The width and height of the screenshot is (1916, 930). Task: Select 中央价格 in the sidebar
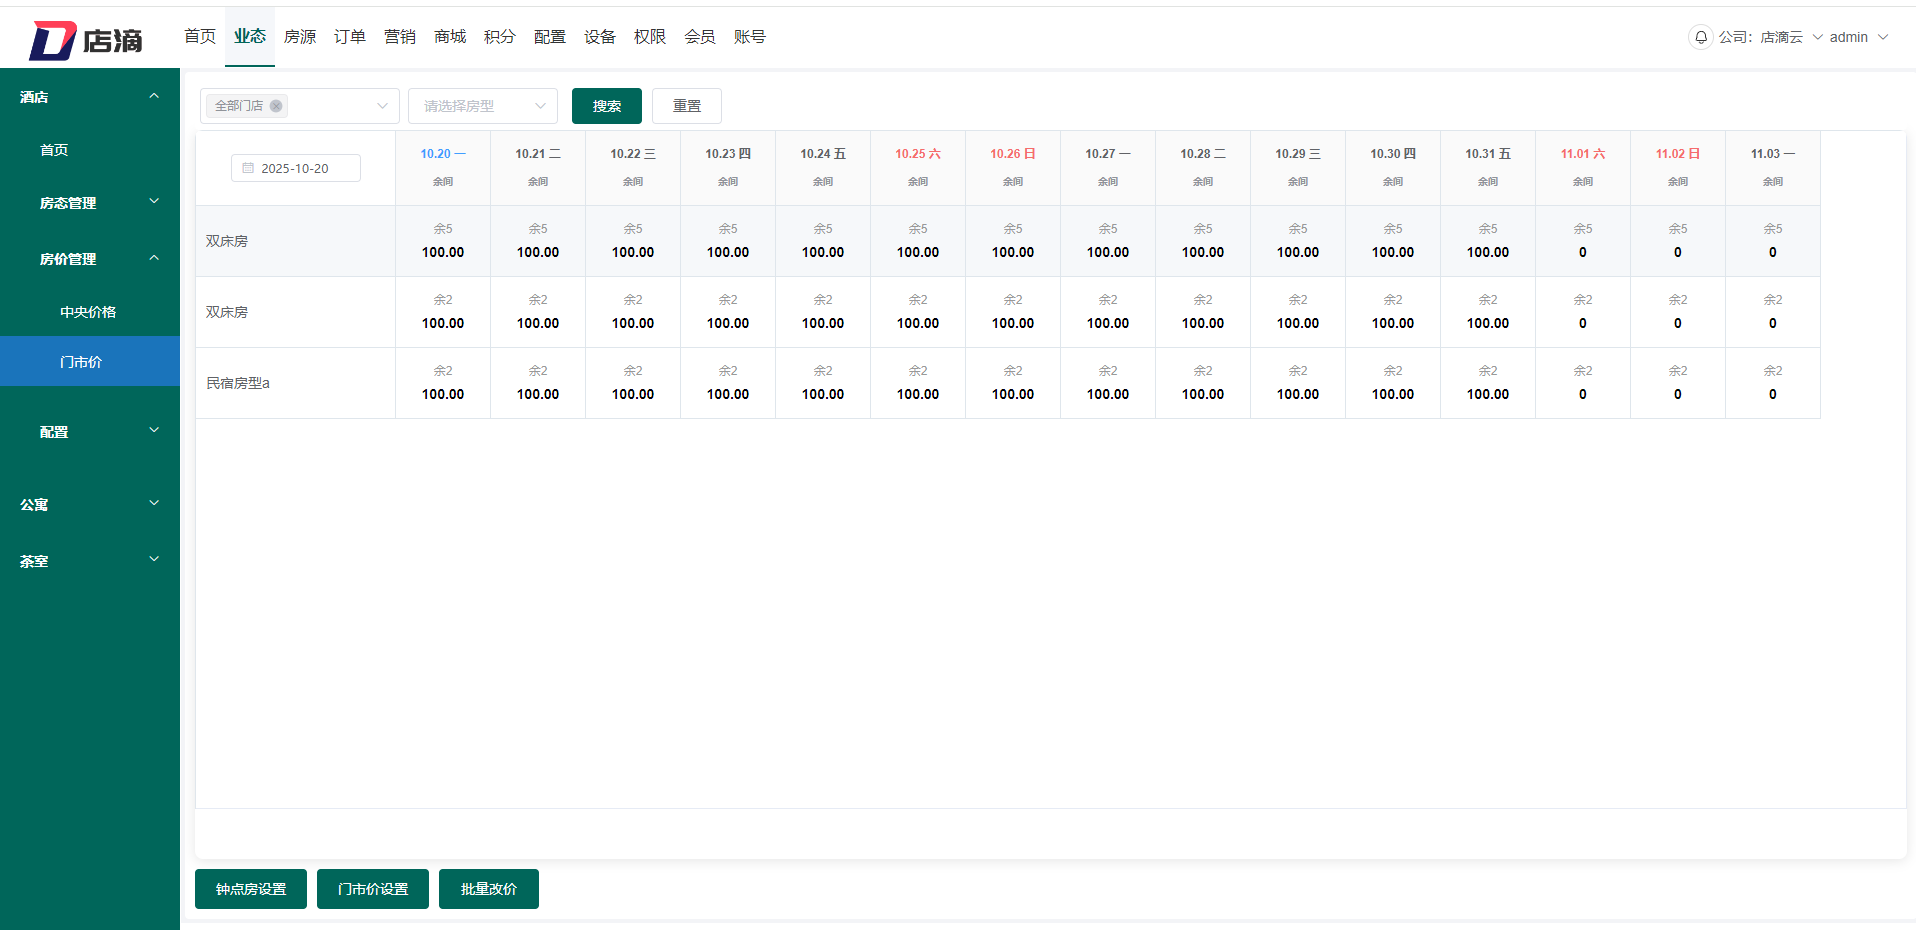88,312
